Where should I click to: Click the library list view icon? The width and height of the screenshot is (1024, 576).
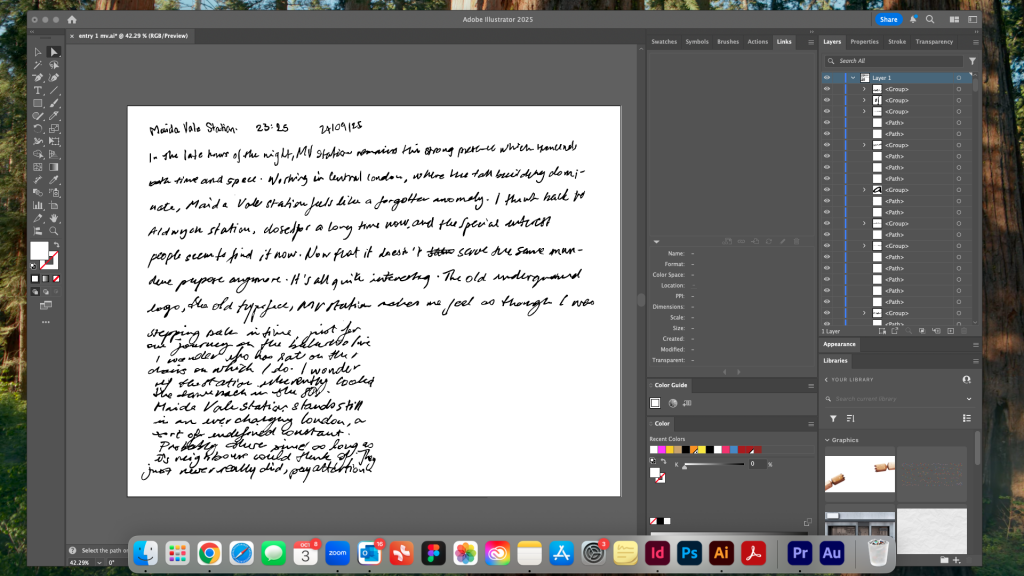[966, 418]
